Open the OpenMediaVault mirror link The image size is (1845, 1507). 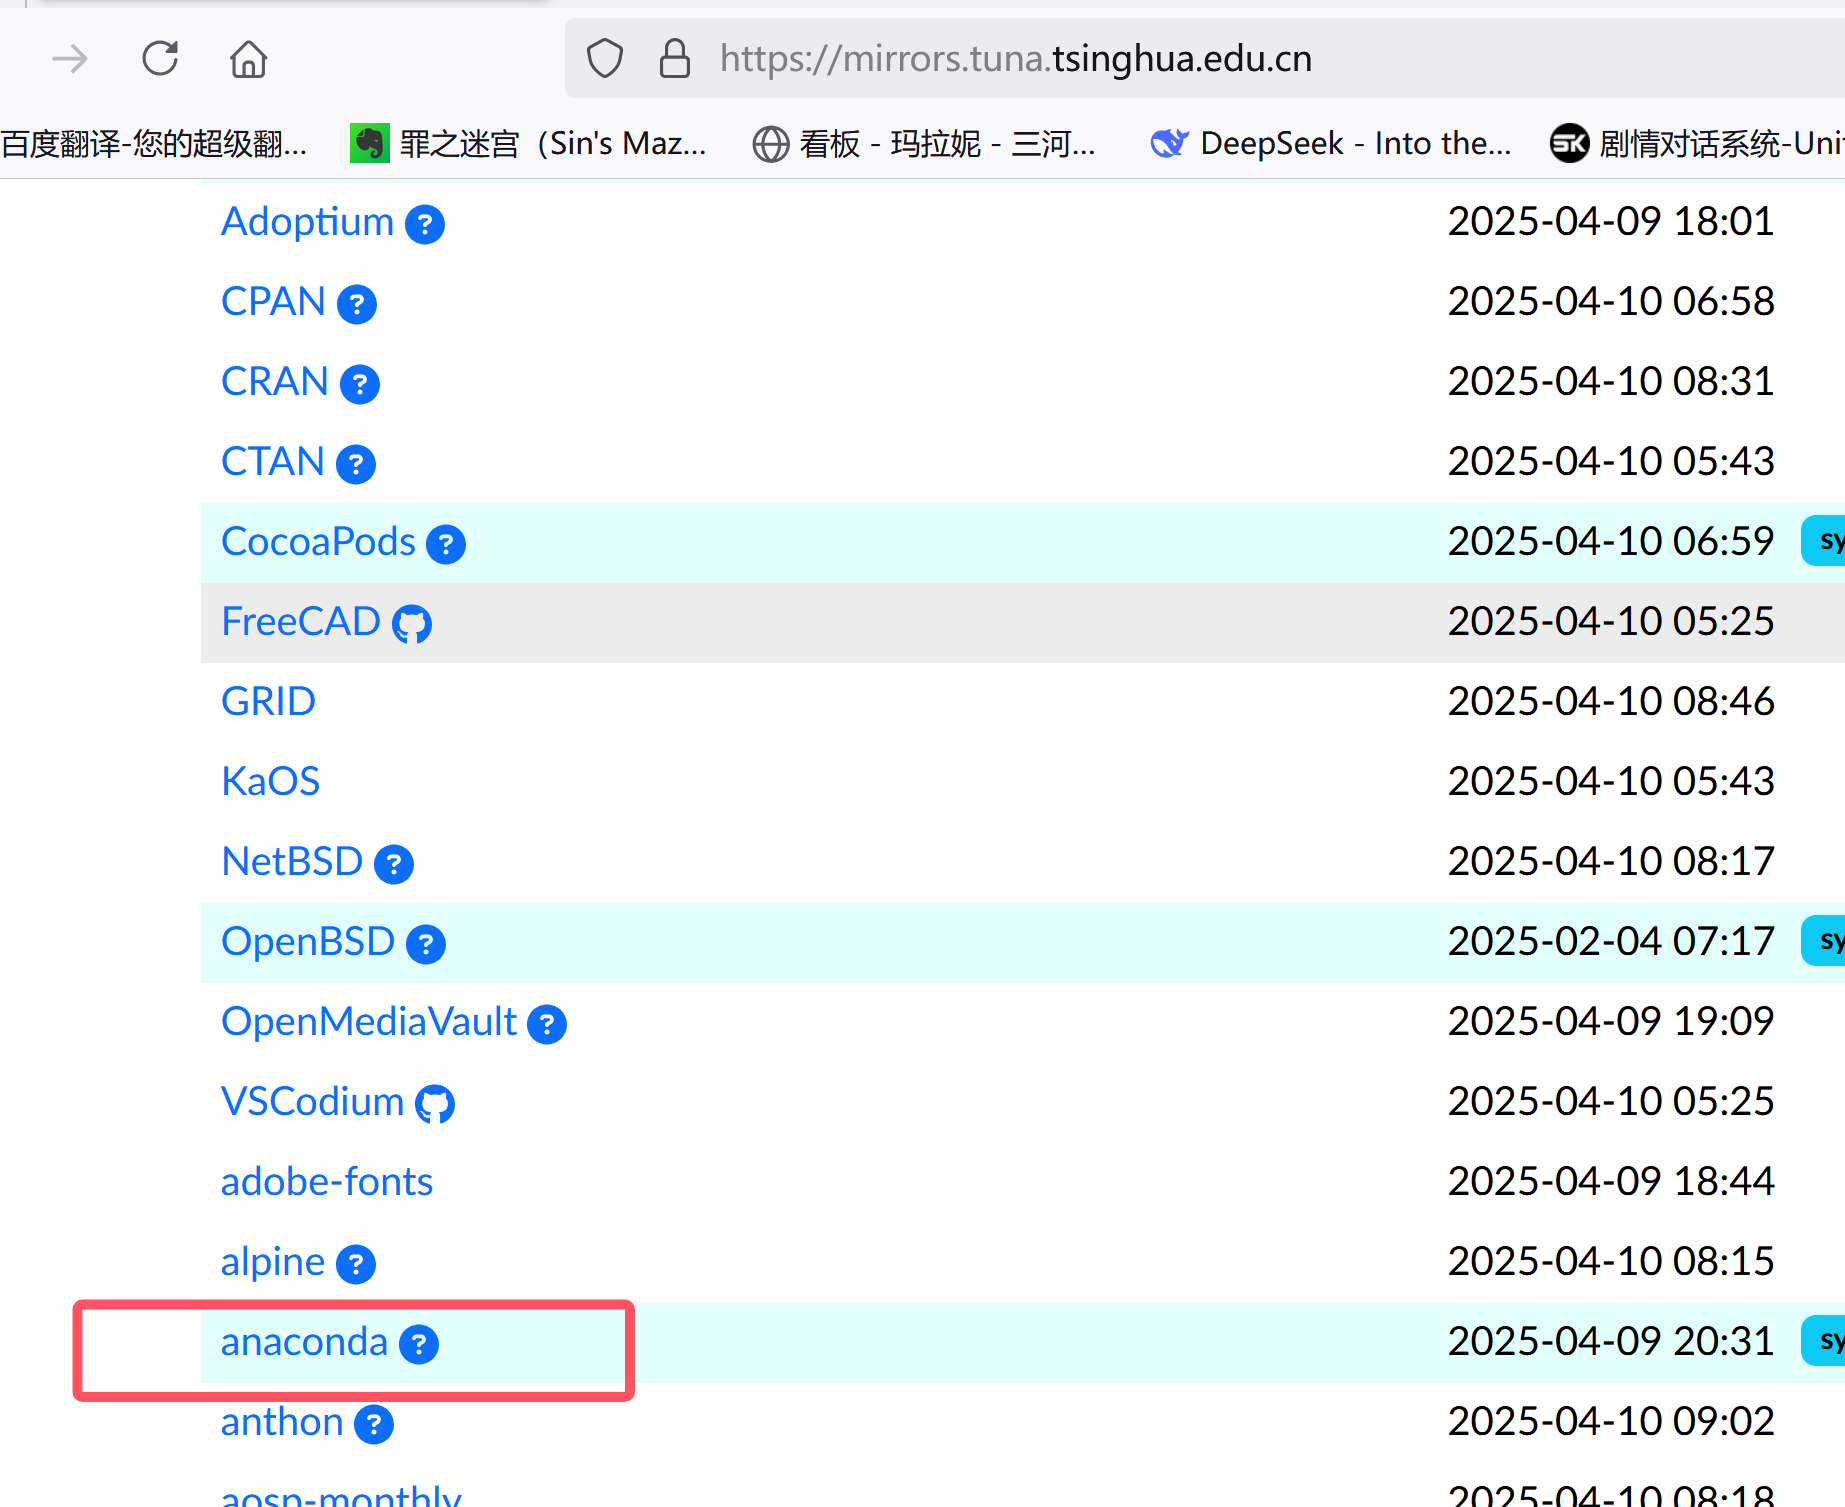click(369, 1021)
